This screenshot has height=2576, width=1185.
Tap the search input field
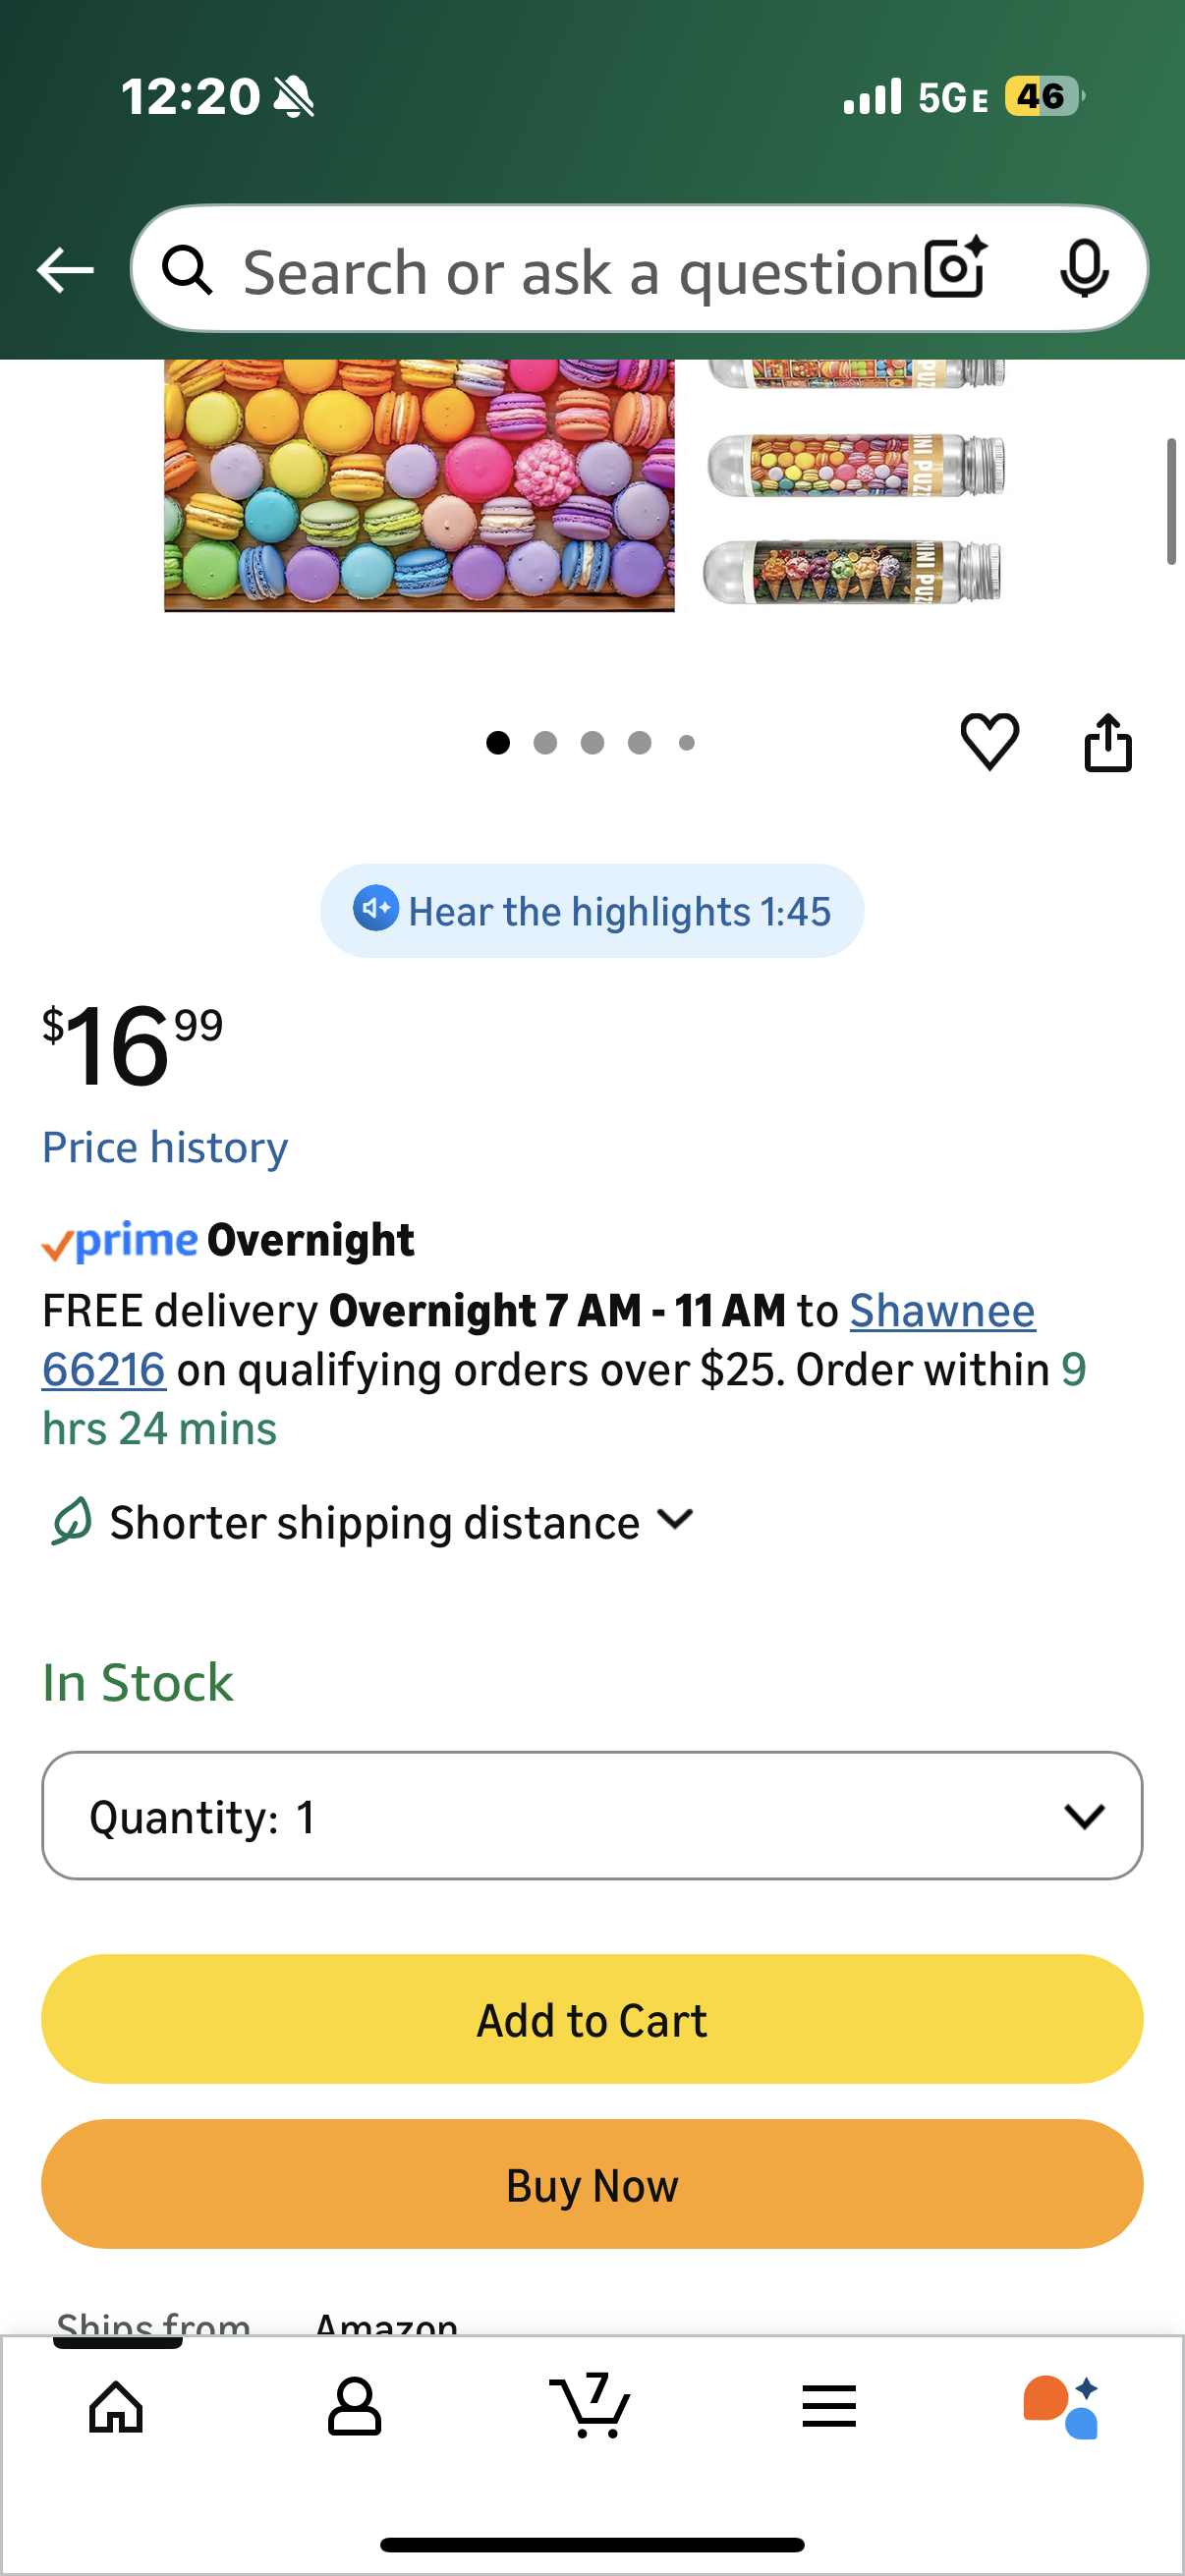(580, 271)
